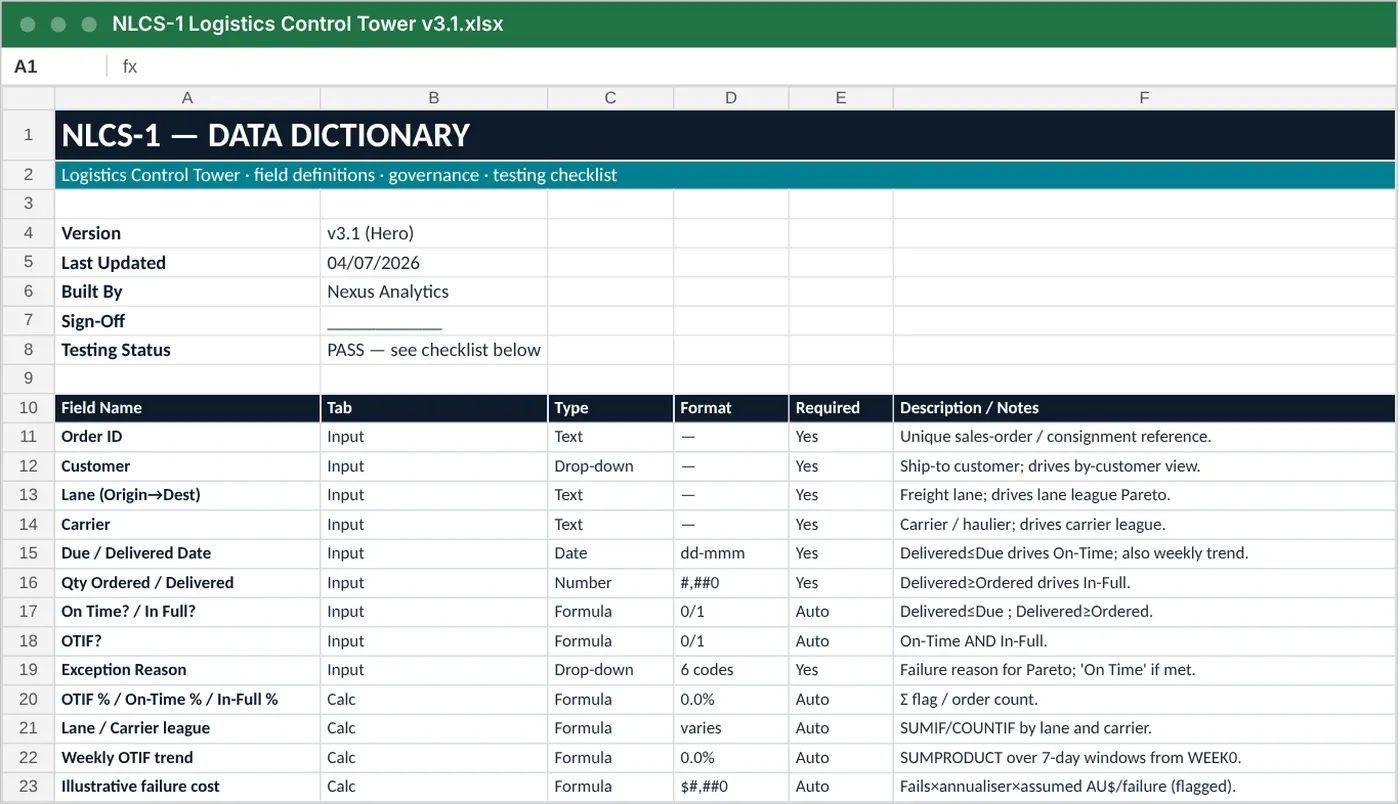Select the 'Qty Ordered / Delivered' cell
Viewport: 1400px width, 804px height.
tap(187, 583)
